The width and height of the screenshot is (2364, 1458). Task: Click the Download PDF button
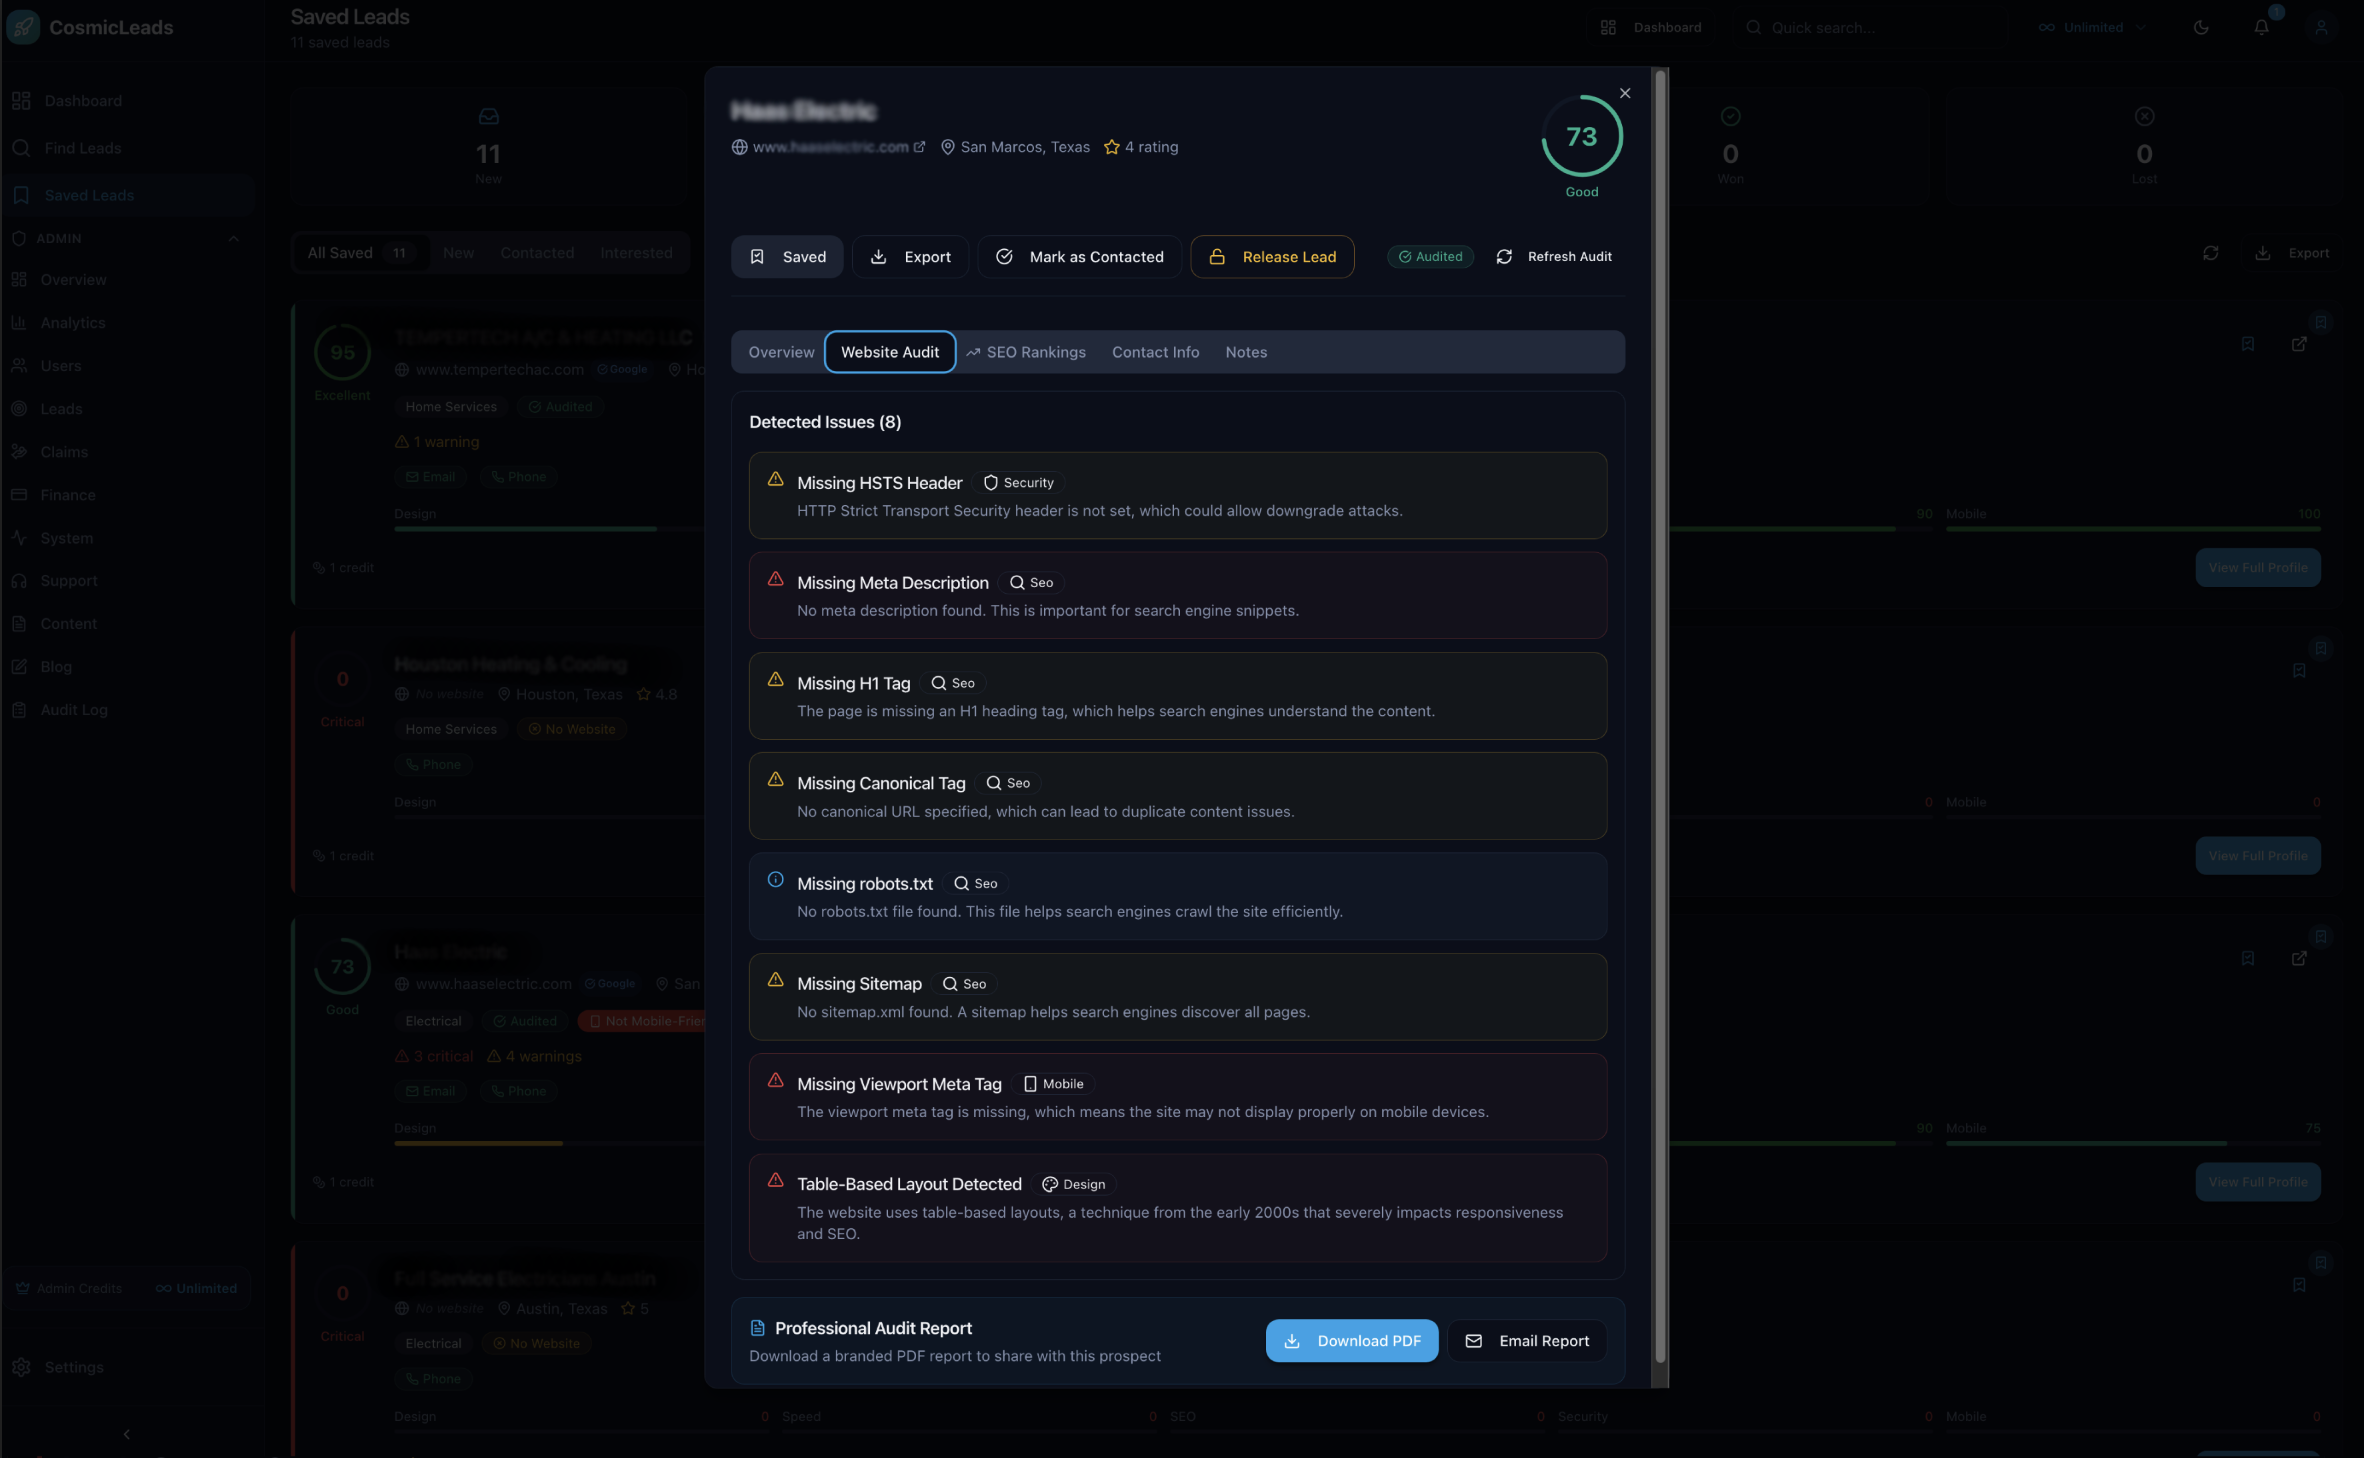[x=1351, y=1340]
